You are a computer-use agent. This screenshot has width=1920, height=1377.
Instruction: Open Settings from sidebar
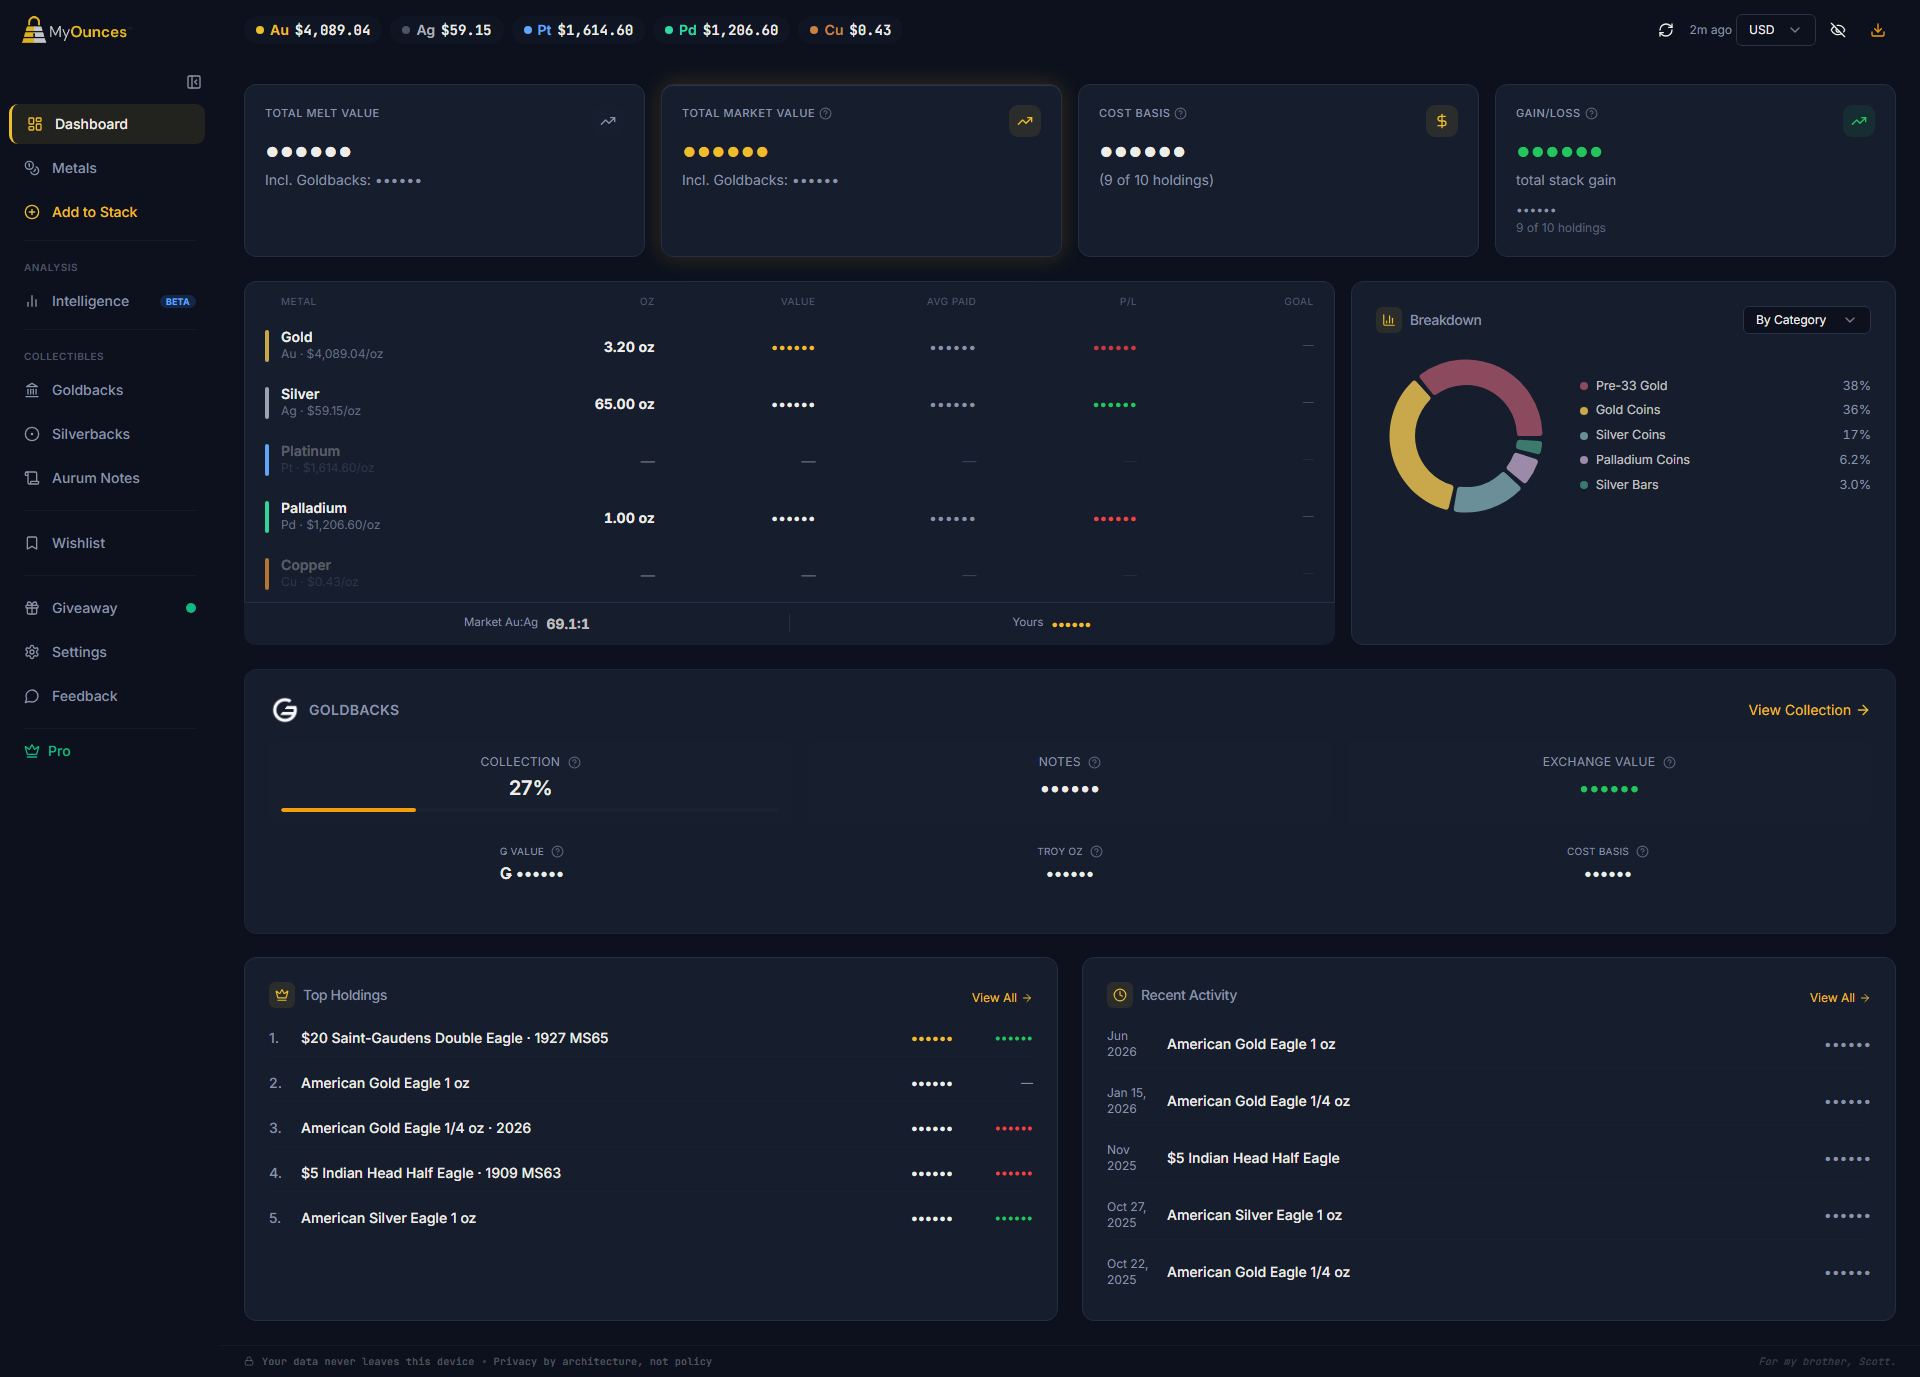pyautogui.click(x=107, y=652)
